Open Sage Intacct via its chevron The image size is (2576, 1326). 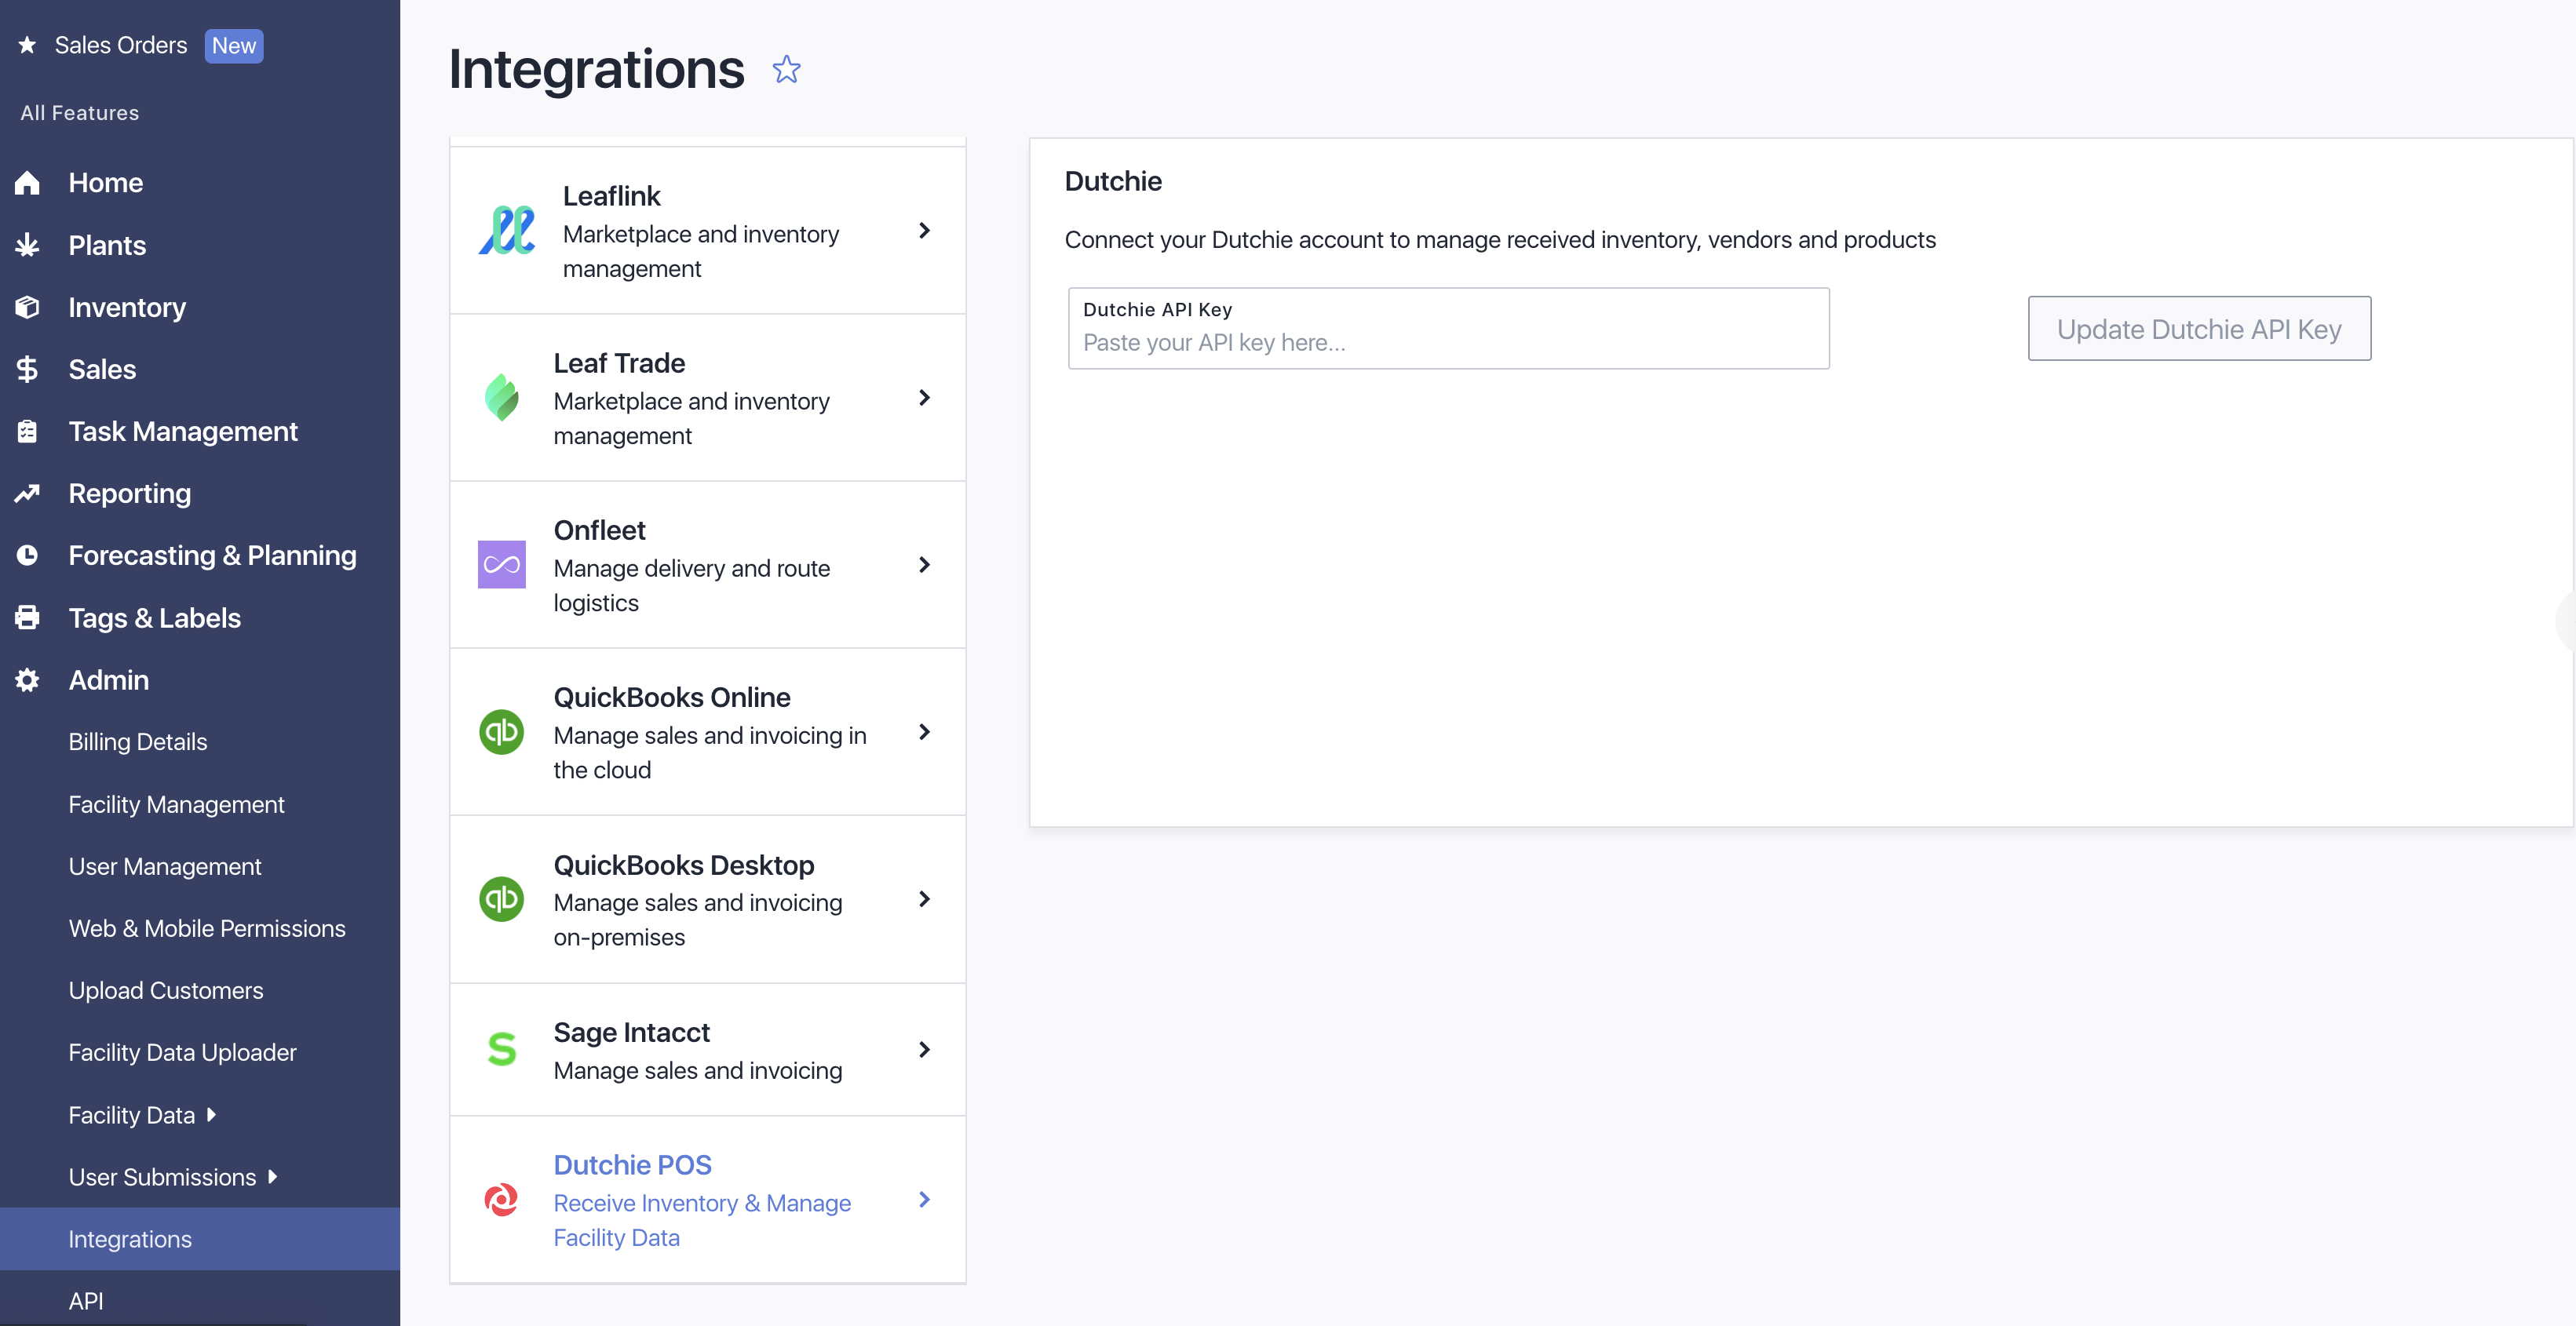tap(925, 1049)
